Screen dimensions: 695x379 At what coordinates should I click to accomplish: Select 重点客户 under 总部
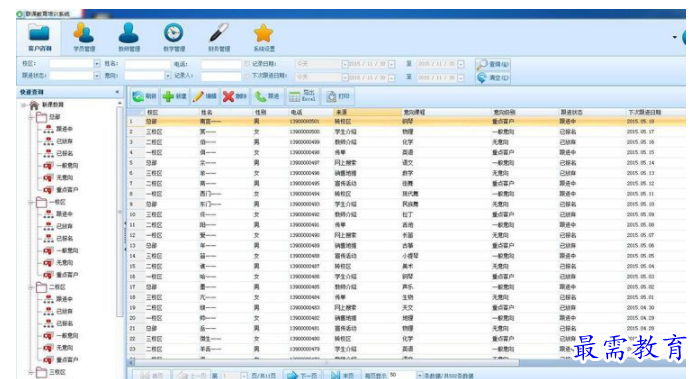[x=61, y=190]
